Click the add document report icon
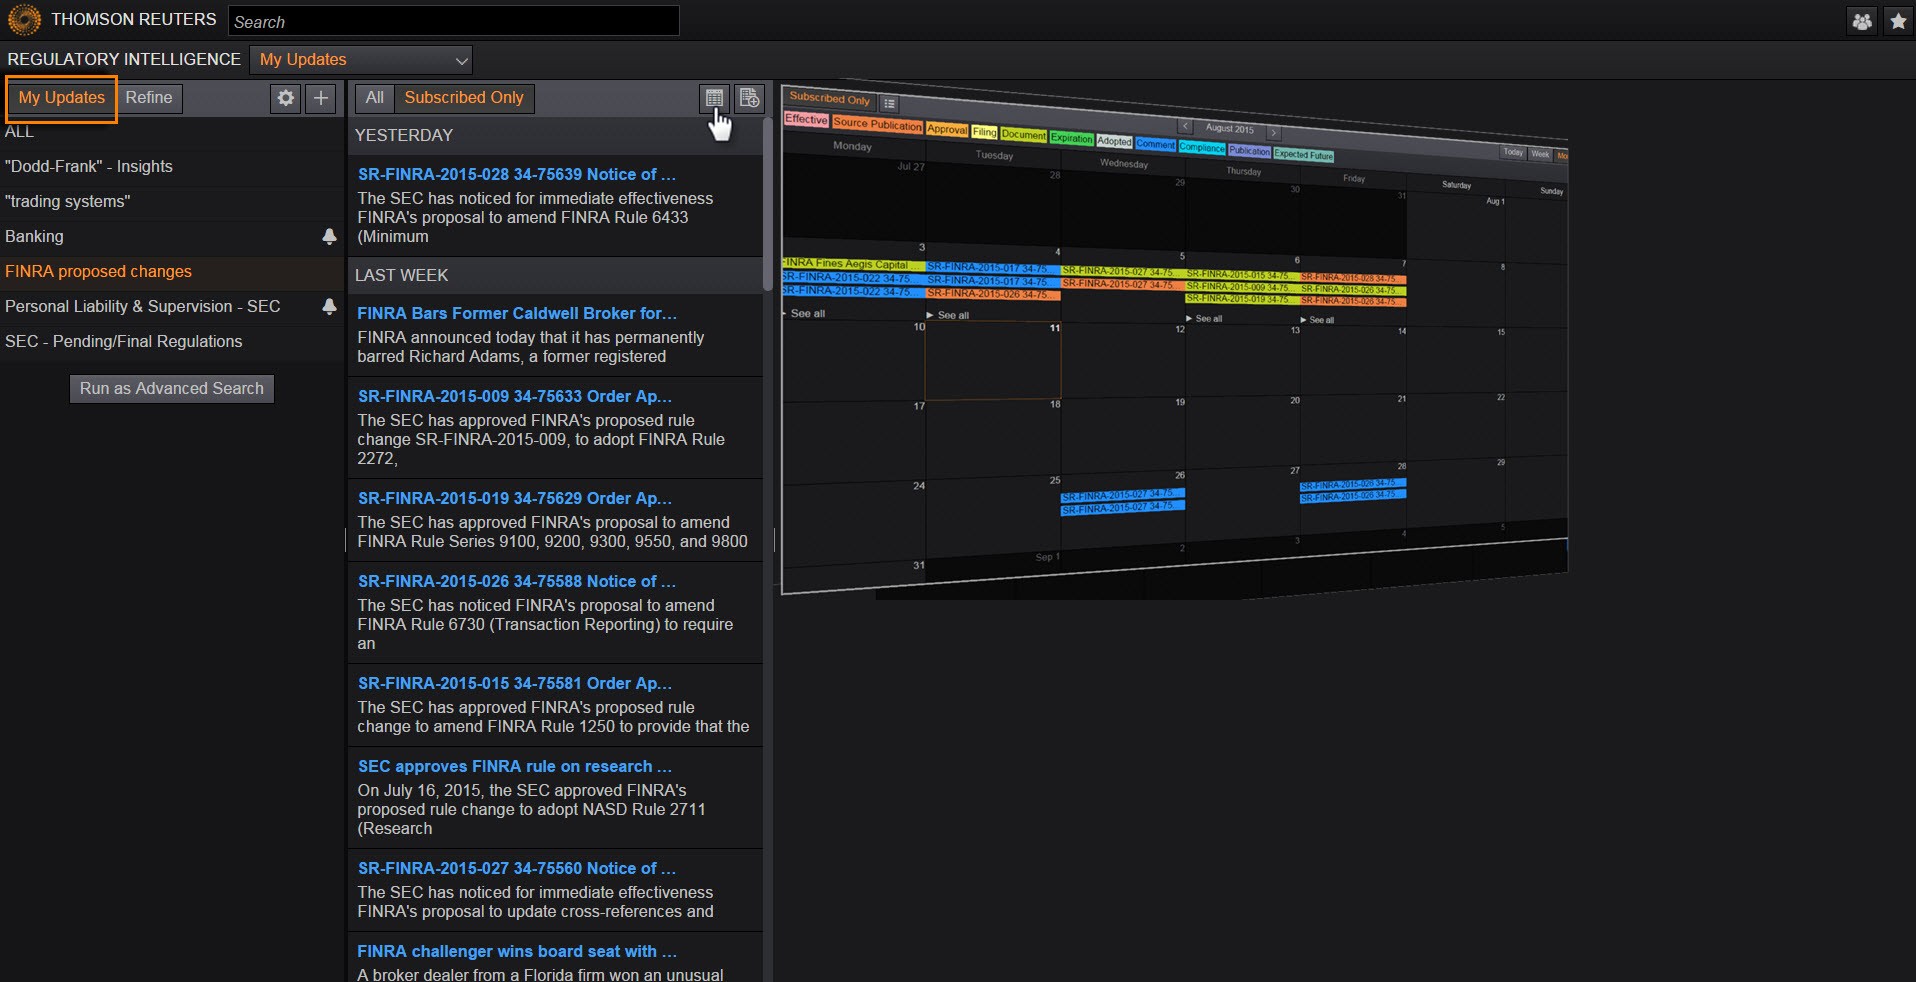Image resolution: width=1916 pixels, height=982 pixels. click(x=749, y=98)
